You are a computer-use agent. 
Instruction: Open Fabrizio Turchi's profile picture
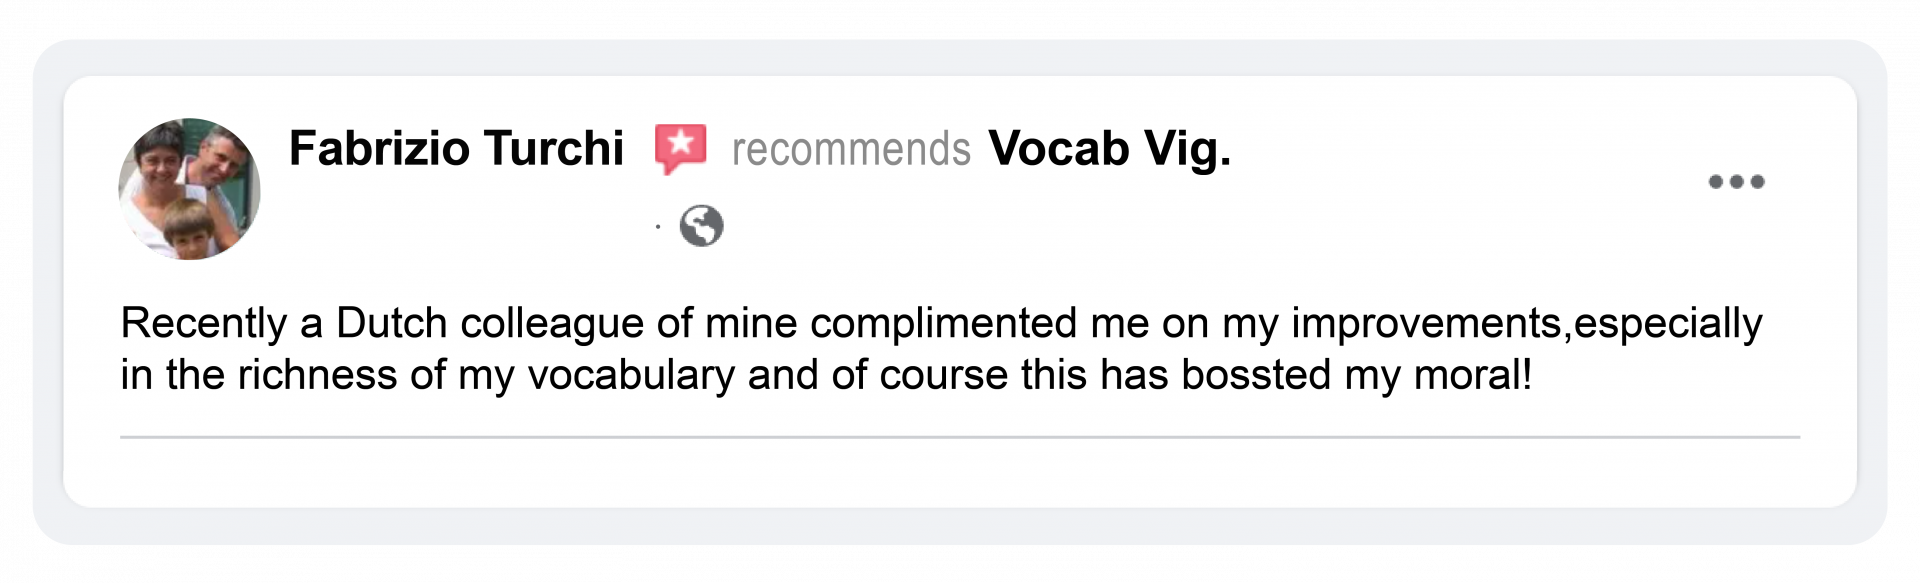pyautogui.click(x=189, y=189)
